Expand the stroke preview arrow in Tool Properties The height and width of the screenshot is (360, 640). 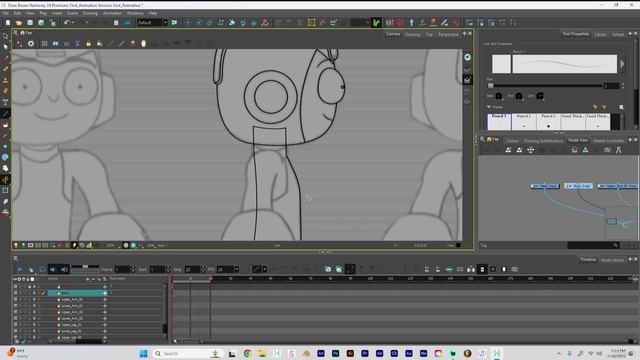622,64
